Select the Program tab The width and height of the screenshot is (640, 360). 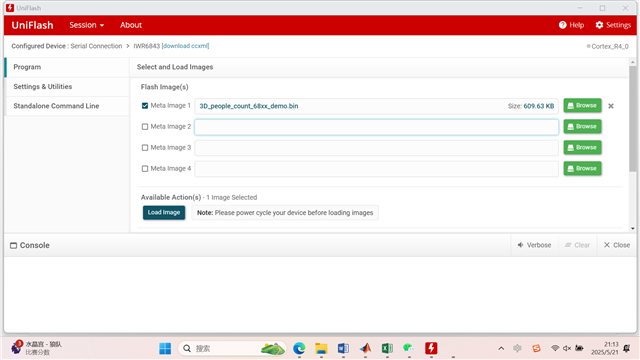pos(67,67)
